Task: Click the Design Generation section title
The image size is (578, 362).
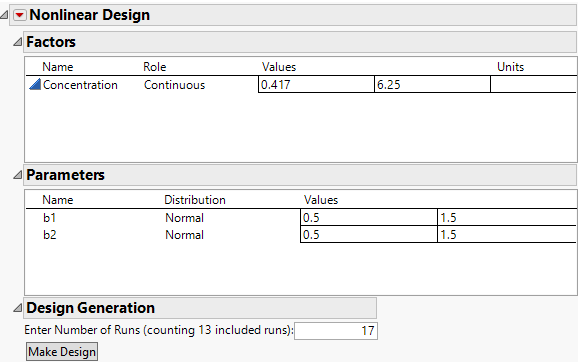Action: point(90,308)
